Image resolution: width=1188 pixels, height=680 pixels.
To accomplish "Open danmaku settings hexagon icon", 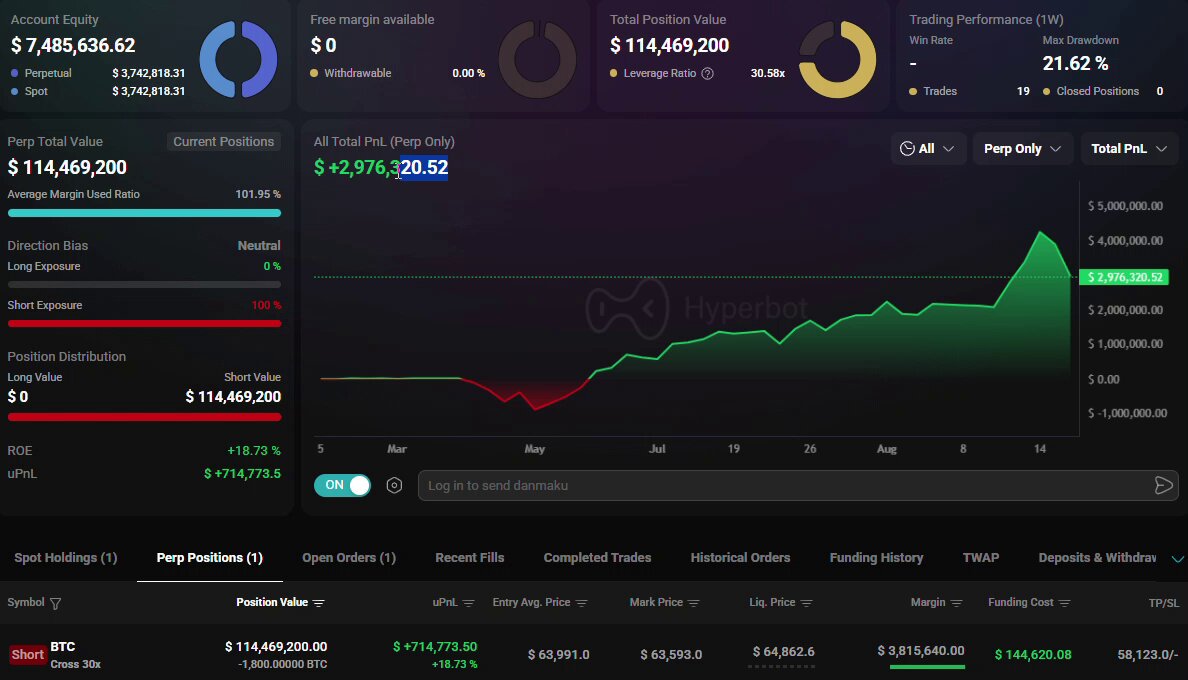I will (394, 485).
